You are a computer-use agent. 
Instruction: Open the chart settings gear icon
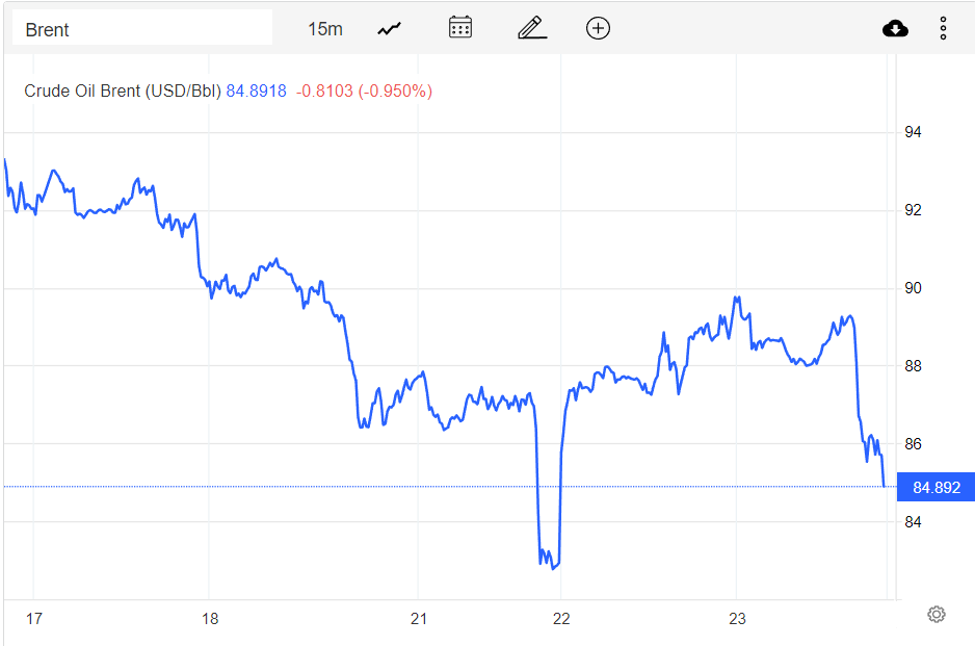point(937,614)
